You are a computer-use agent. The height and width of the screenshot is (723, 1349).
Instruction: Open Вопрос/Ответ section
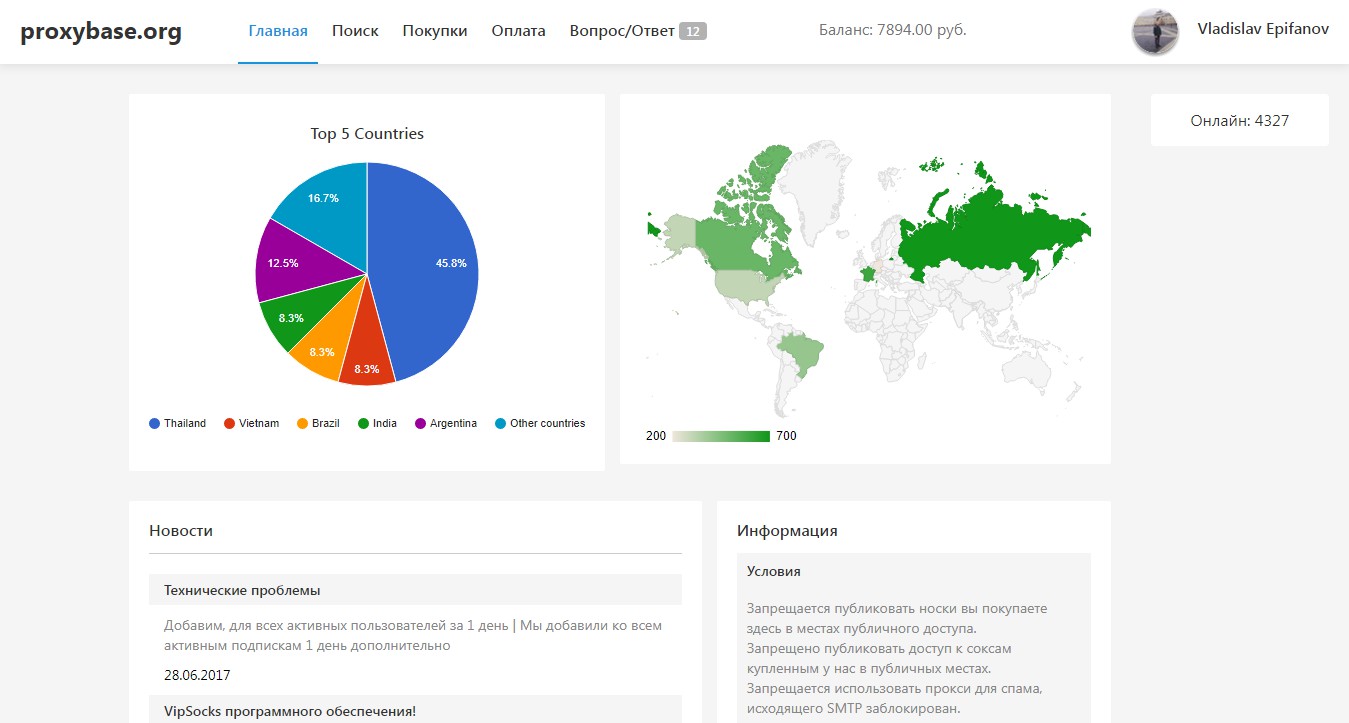(x=622, y=31)
